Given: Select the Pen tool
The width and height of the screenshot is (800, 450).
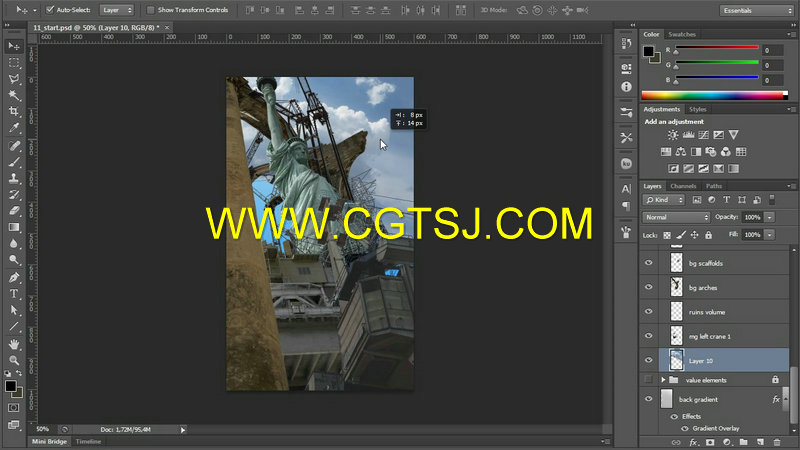Looking at the screenshot, I should [14, 278].
